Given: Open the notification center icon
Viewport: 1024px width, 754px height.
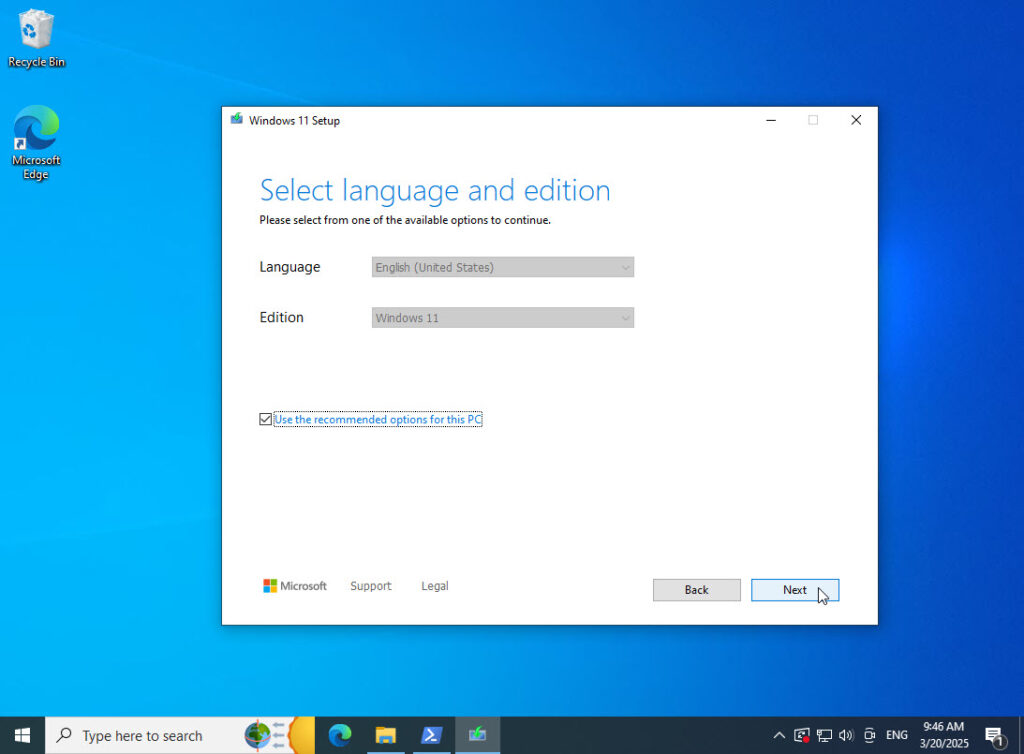Looking at the screenshot, I should [x=995, y=736].
